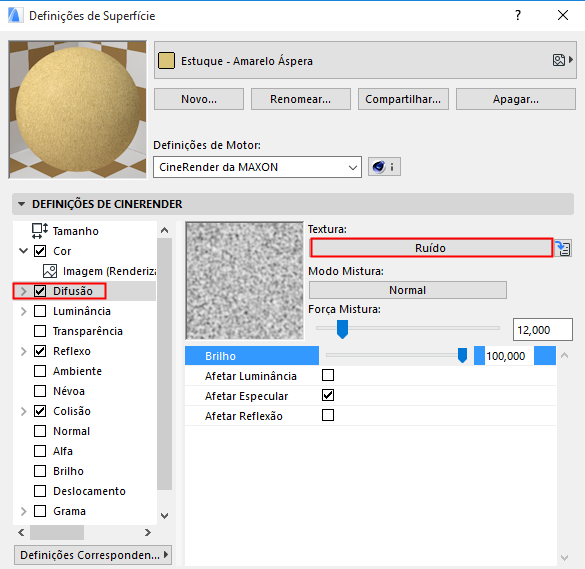Screen dimensions: 585x569
Task: Click the Ruído texture button
Action: tap(431, 248)
